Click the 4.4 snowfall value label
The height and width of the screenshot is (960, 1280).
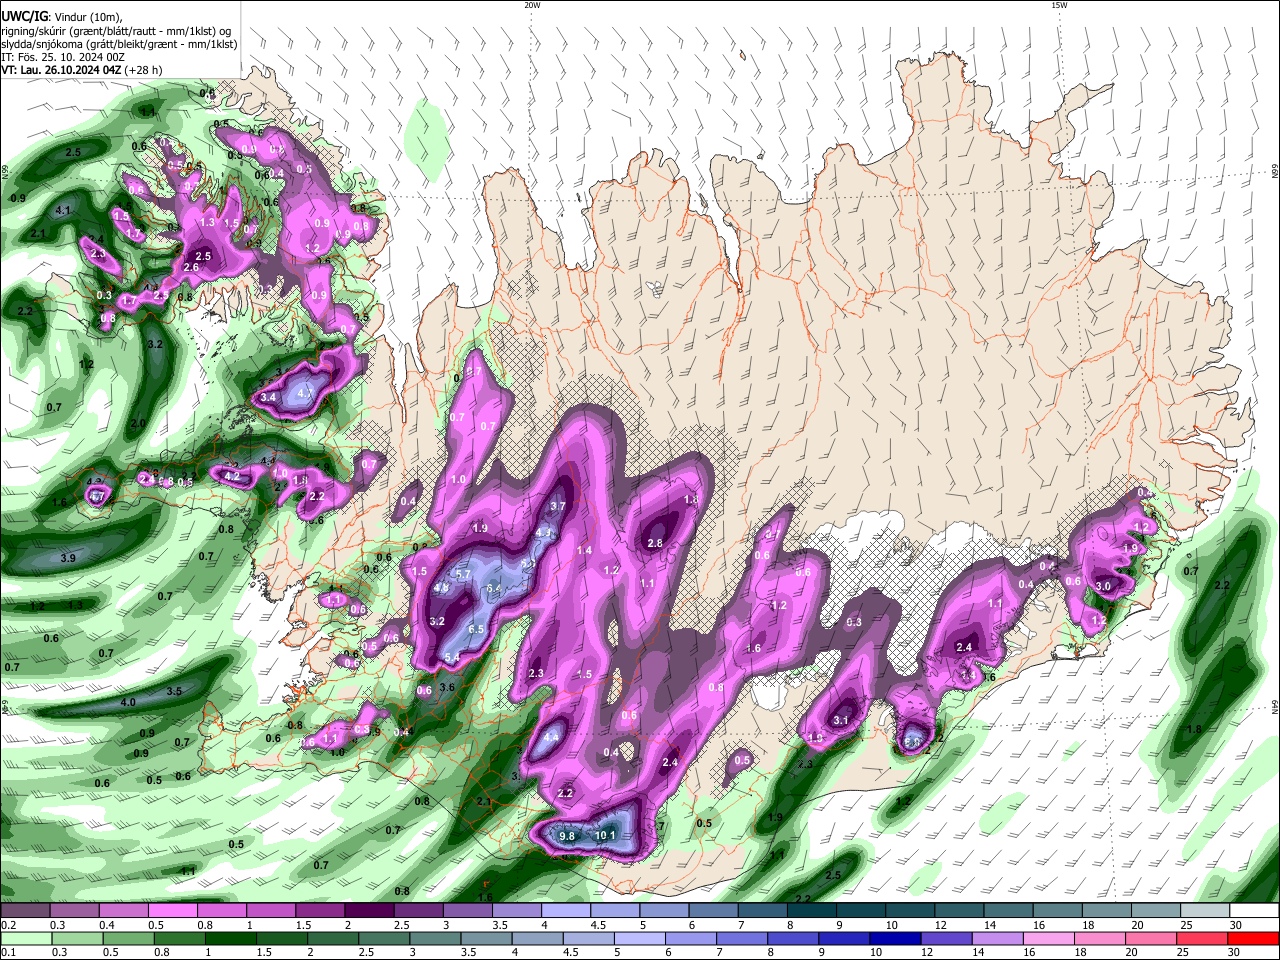[551, 738]
